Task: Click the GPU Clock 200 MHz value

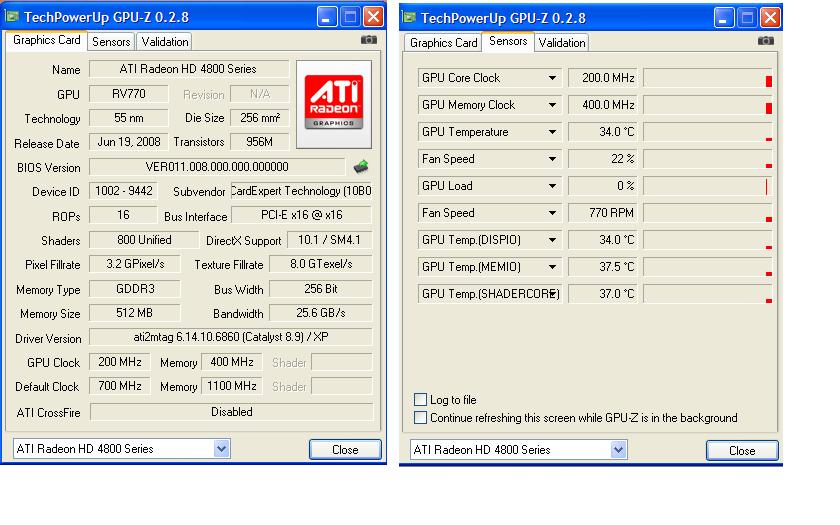Action: [x=119, y=362]
